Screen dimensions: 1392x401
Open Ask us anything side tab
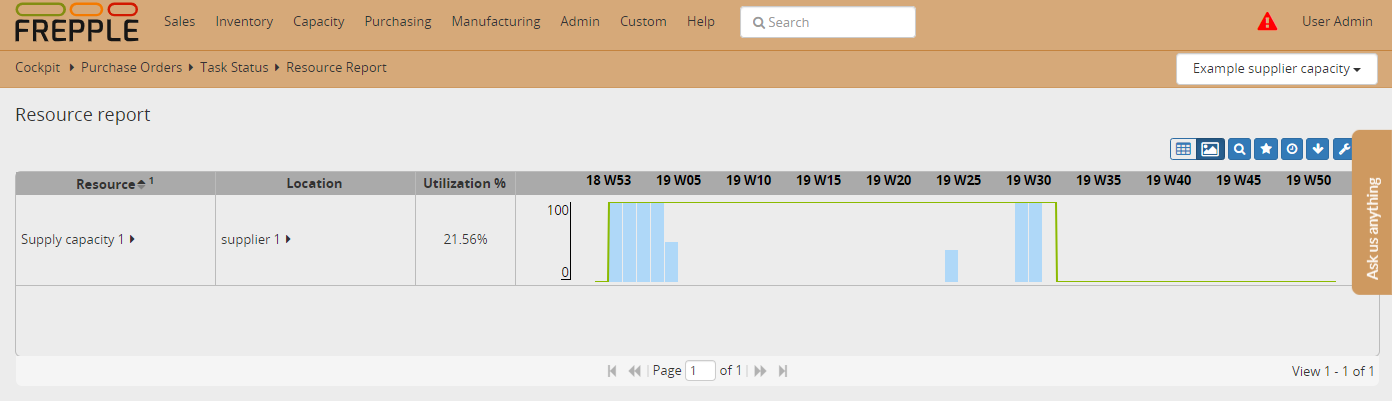1372,213
